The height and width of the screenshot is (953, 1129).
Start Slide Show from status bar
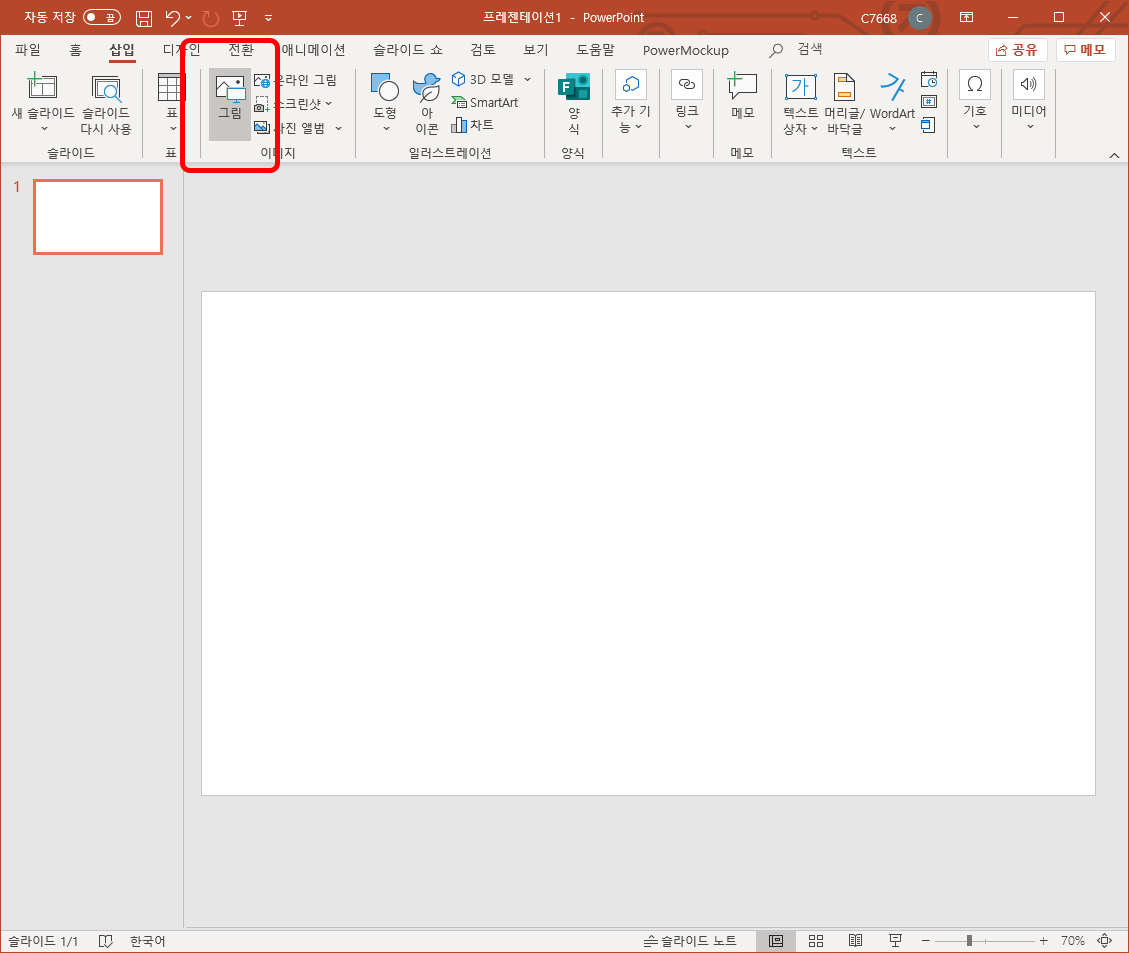coord(895,941)
